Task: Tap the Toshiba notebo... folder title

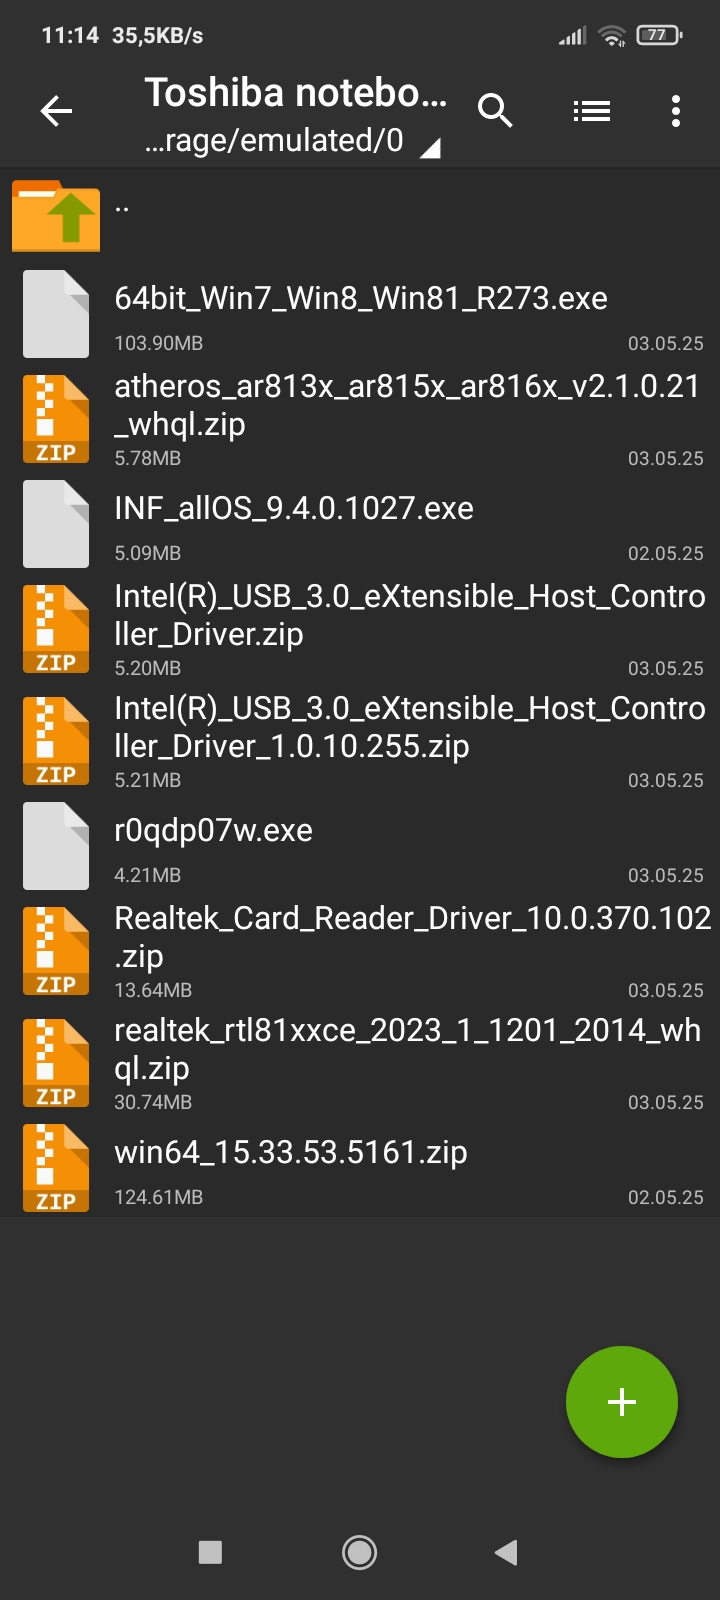Action: 295,93
